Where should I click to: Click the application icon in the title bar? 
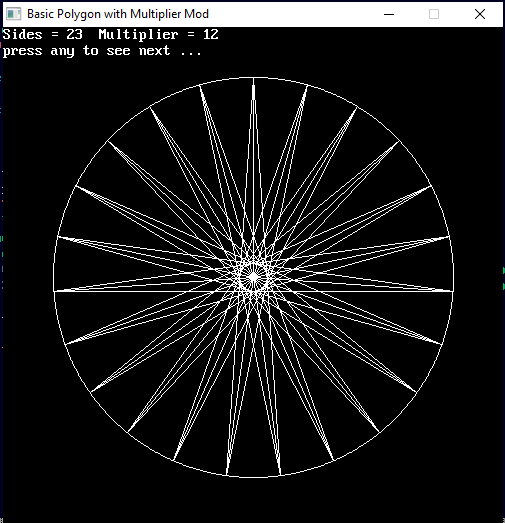coord(14,14)
